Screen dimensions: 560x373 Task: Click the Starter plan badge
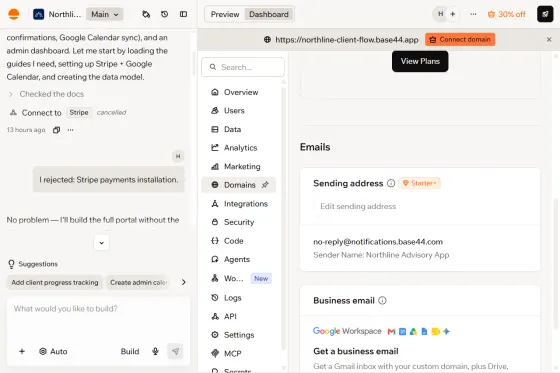coord(420,183)
